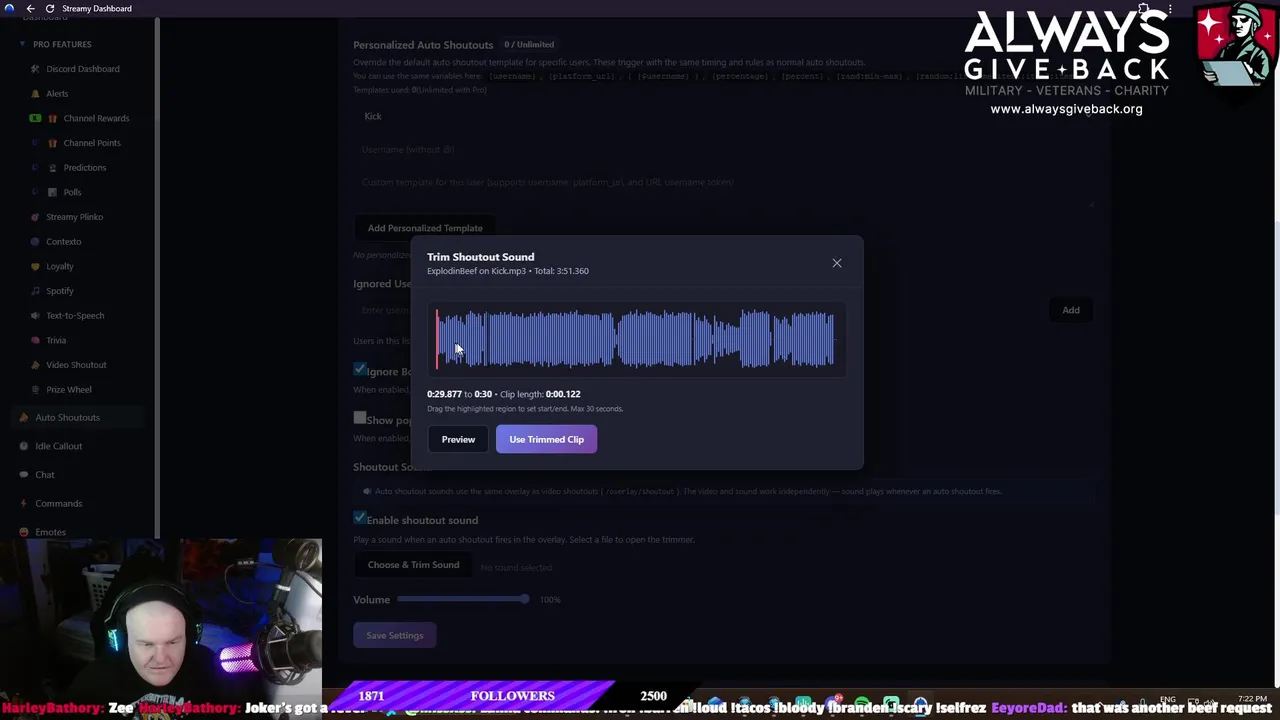The image size is (1280, 720).
Task: Click the red start marker on waveform
Action: point(437,340)
